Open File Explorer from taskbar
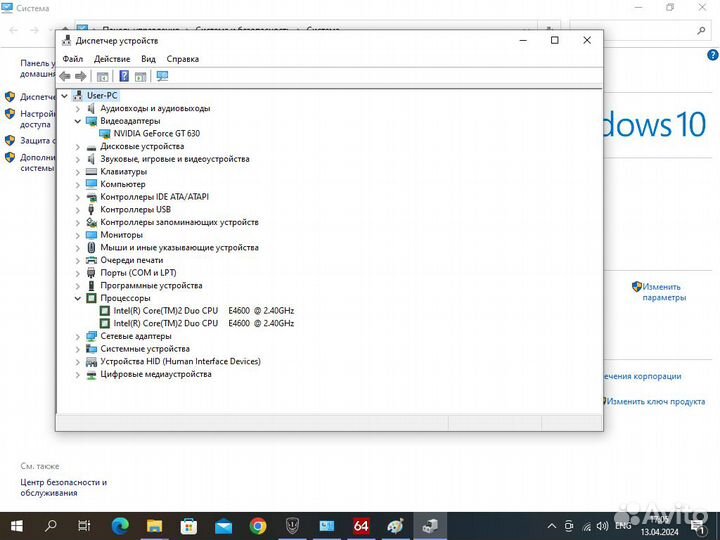The width and height of the screenshot is (720, 540). [x=154, y=526]
